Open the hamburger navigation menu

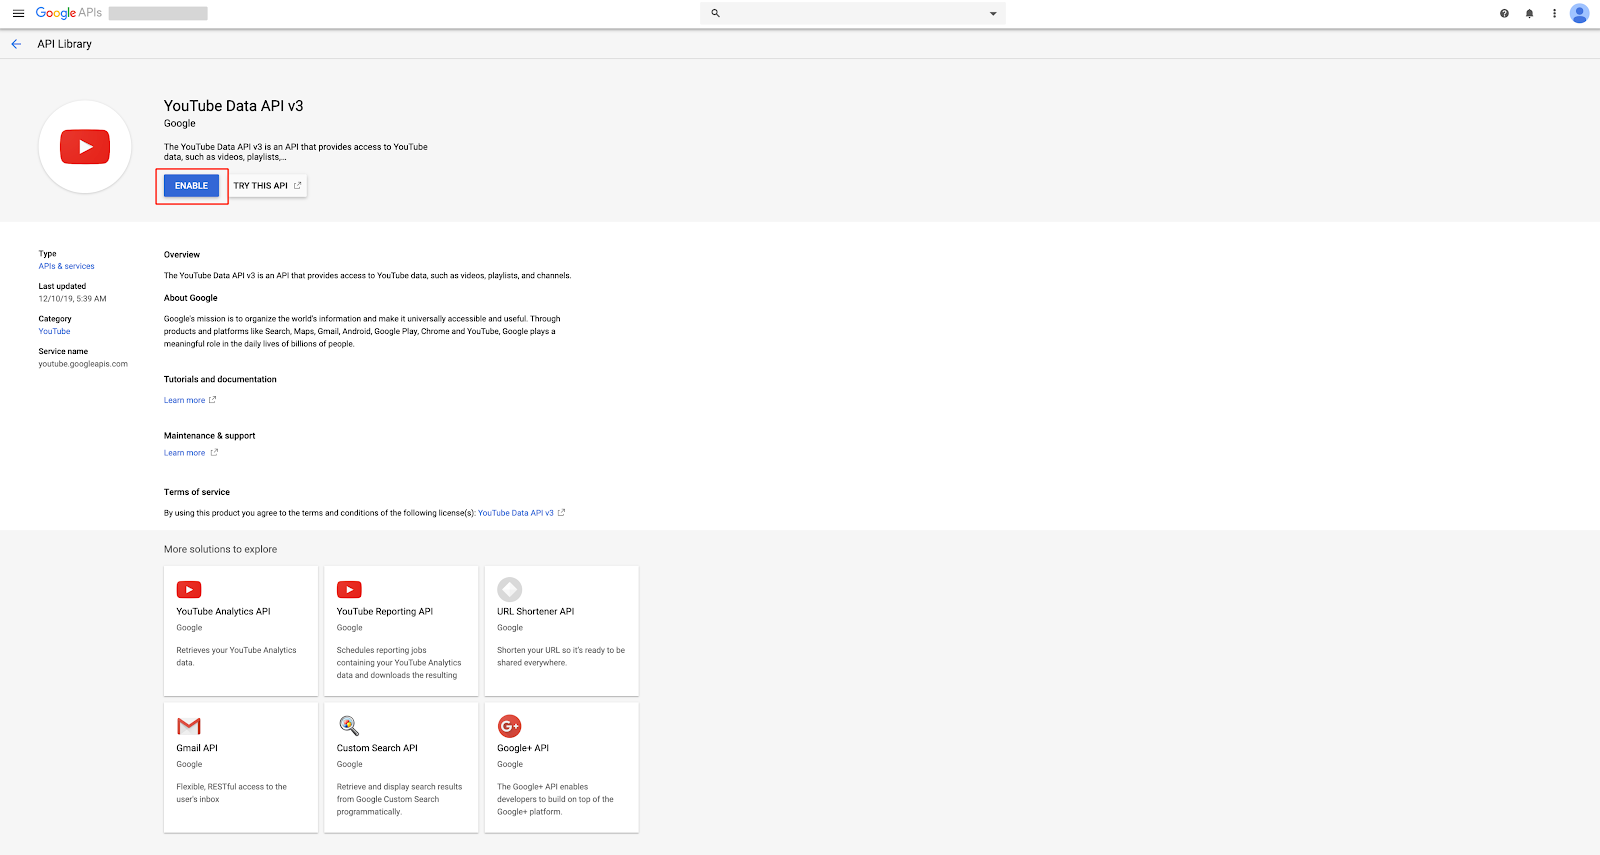18,13
